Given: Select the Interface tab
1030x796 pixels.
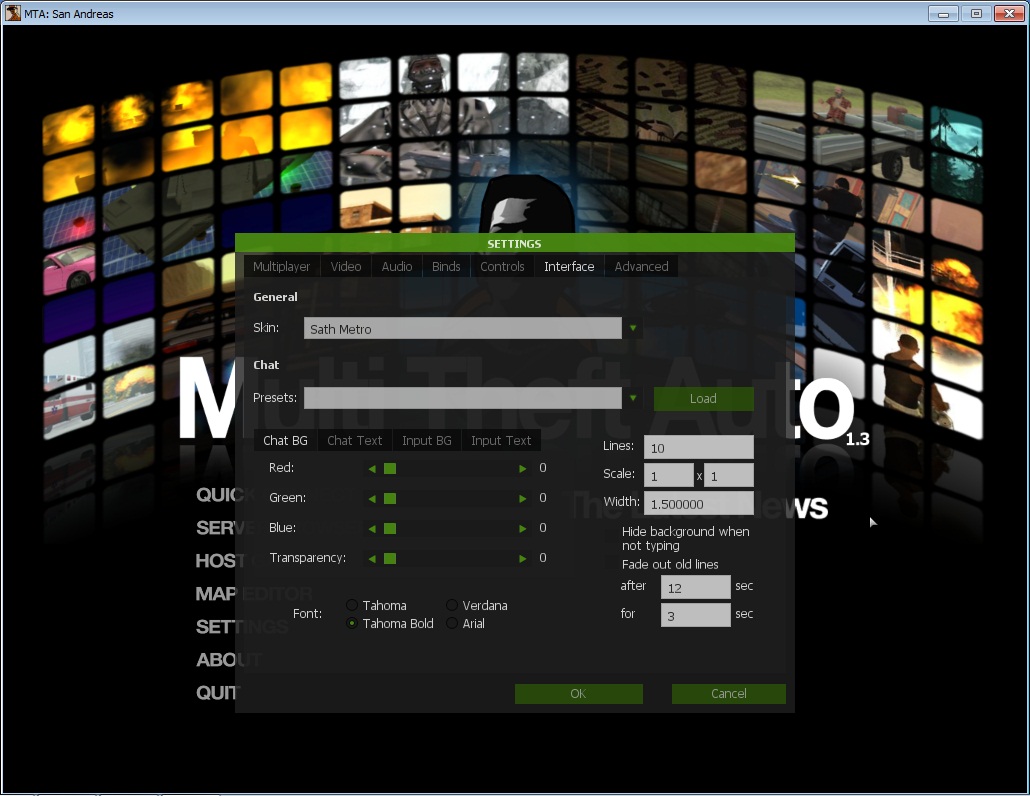Looking at the screenshot, I should click(569, 267).
